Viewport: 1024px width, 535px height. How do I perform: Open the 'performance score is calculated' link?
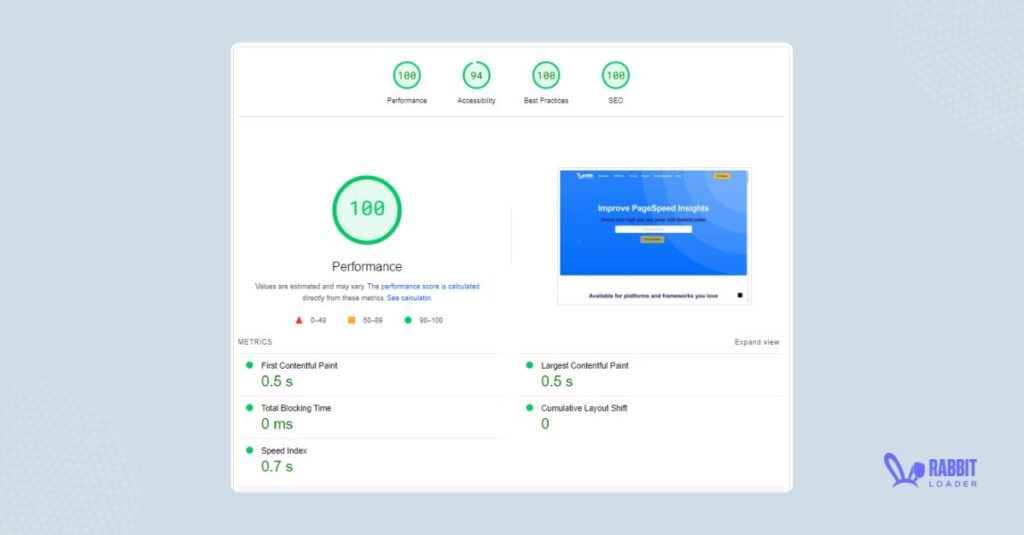[x=430, y=286]
